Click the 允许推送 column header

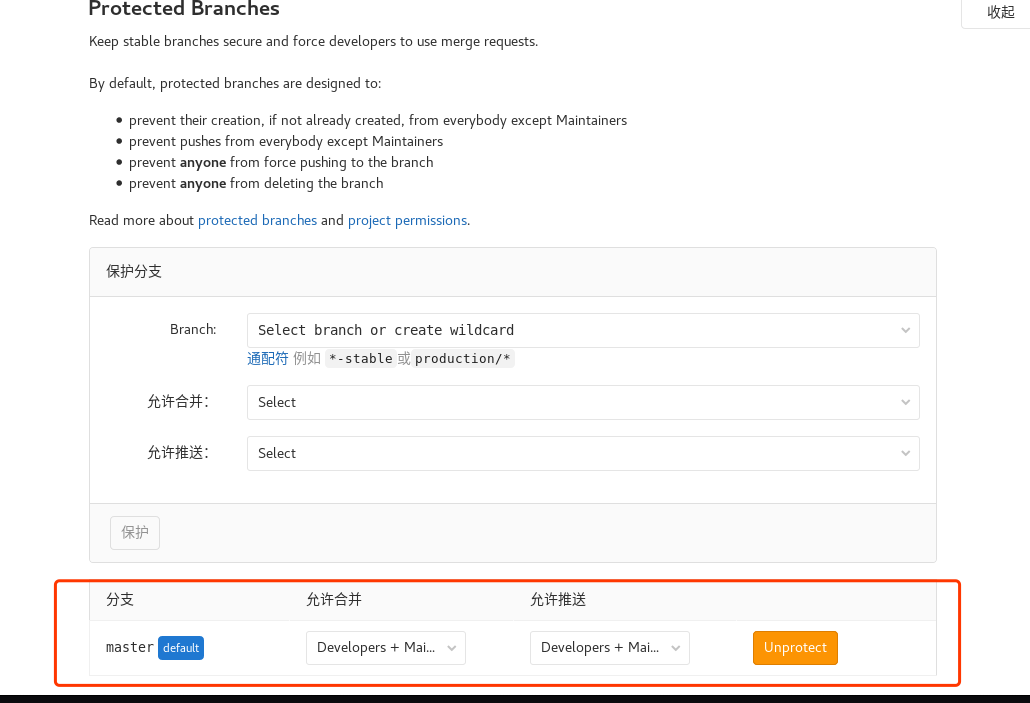(x=558, y=599)
